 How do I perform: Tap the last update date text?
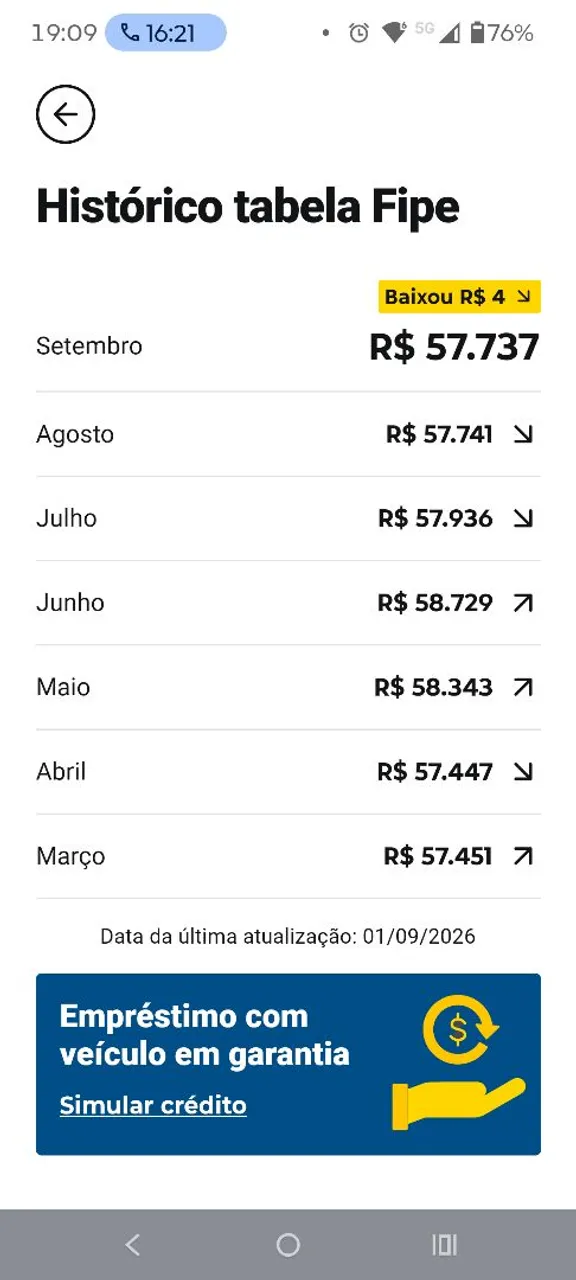click(288, 937)
